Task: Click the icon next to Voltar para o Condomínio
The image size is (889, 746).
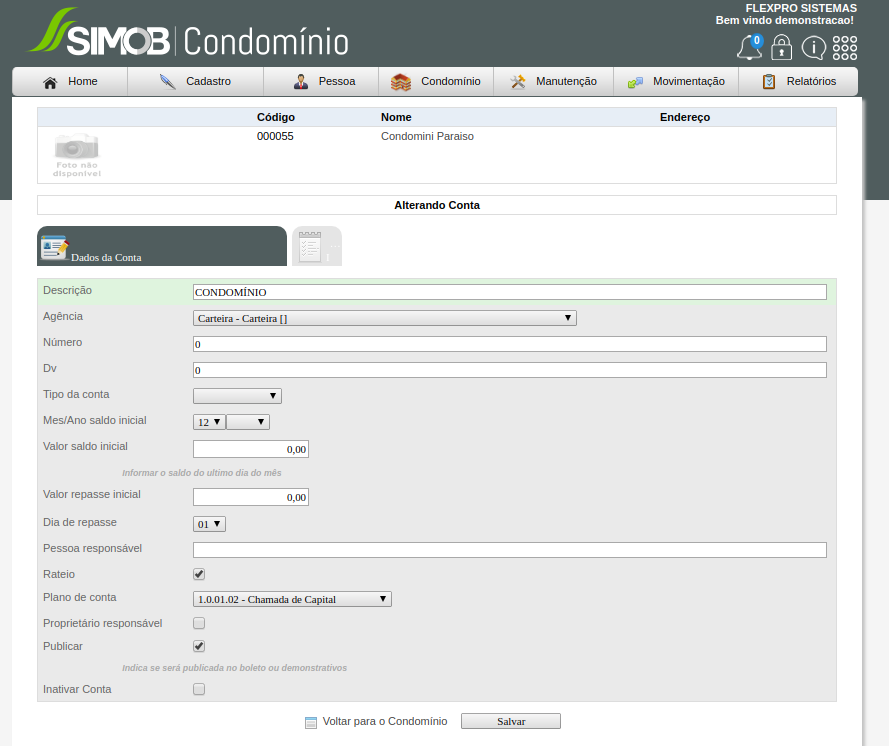Action: click(311, 722)
